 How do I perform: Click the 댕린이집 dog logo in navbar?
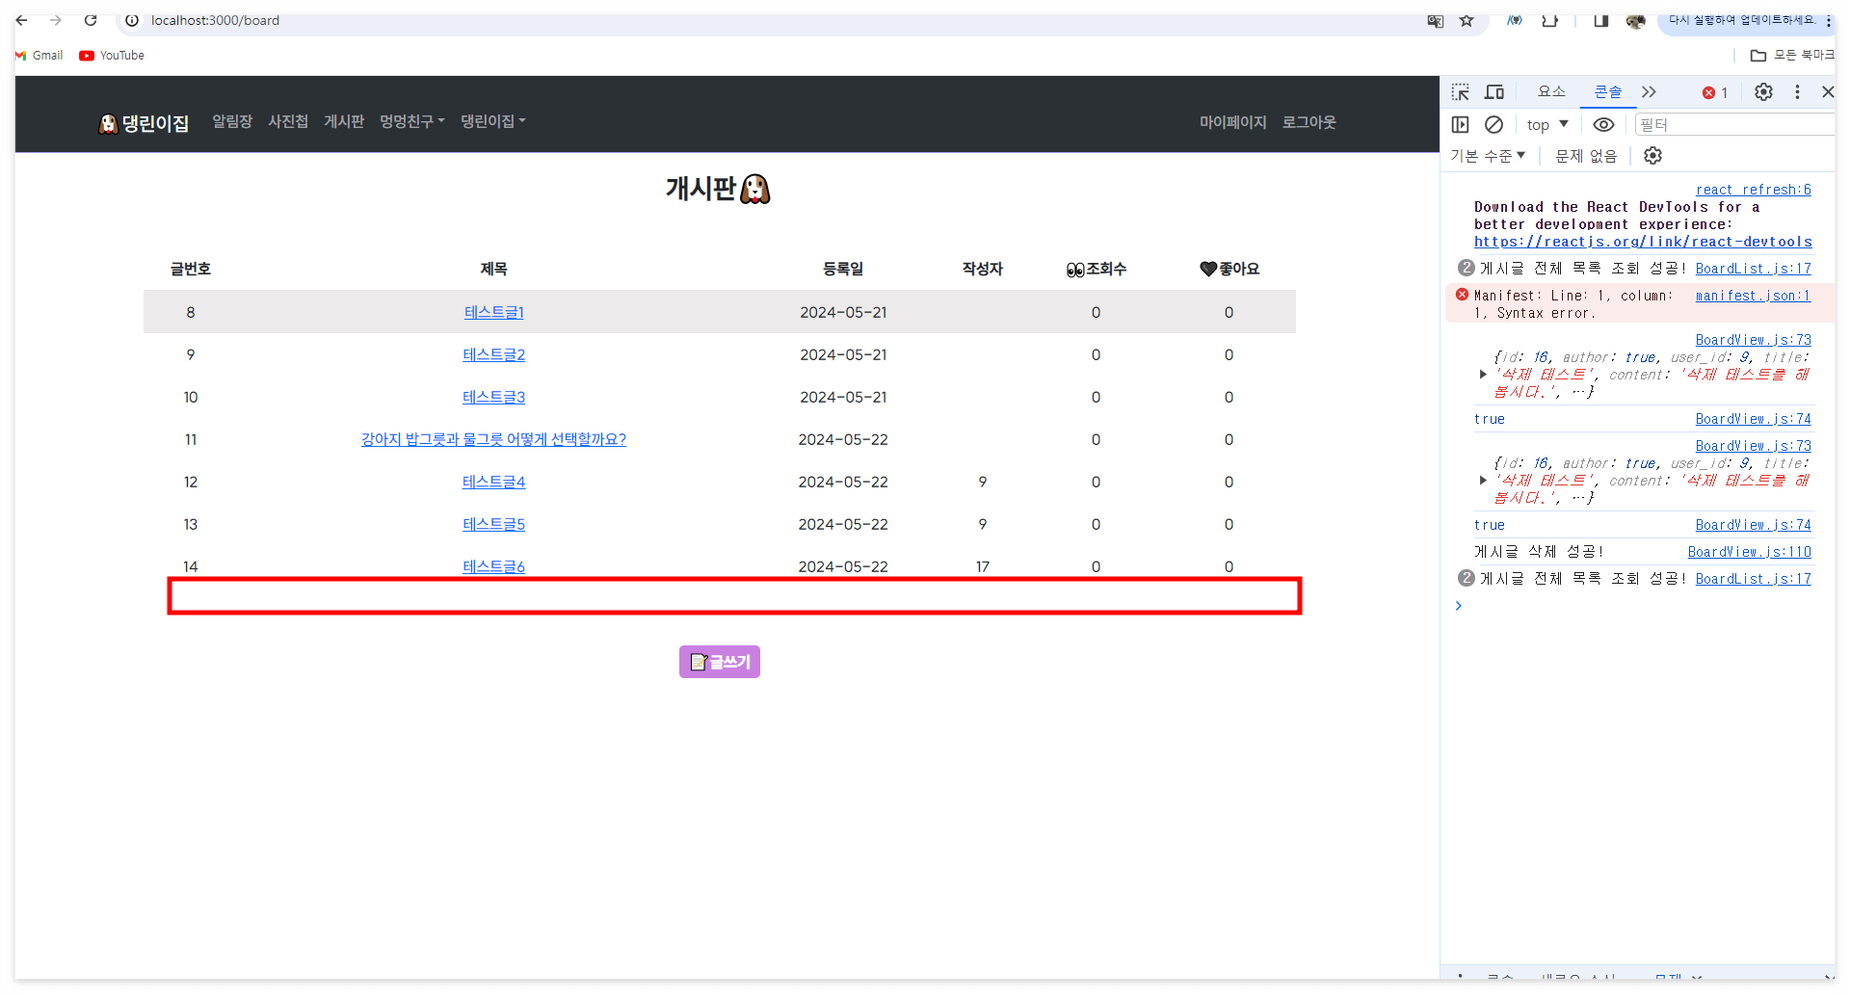click(144, 123)
